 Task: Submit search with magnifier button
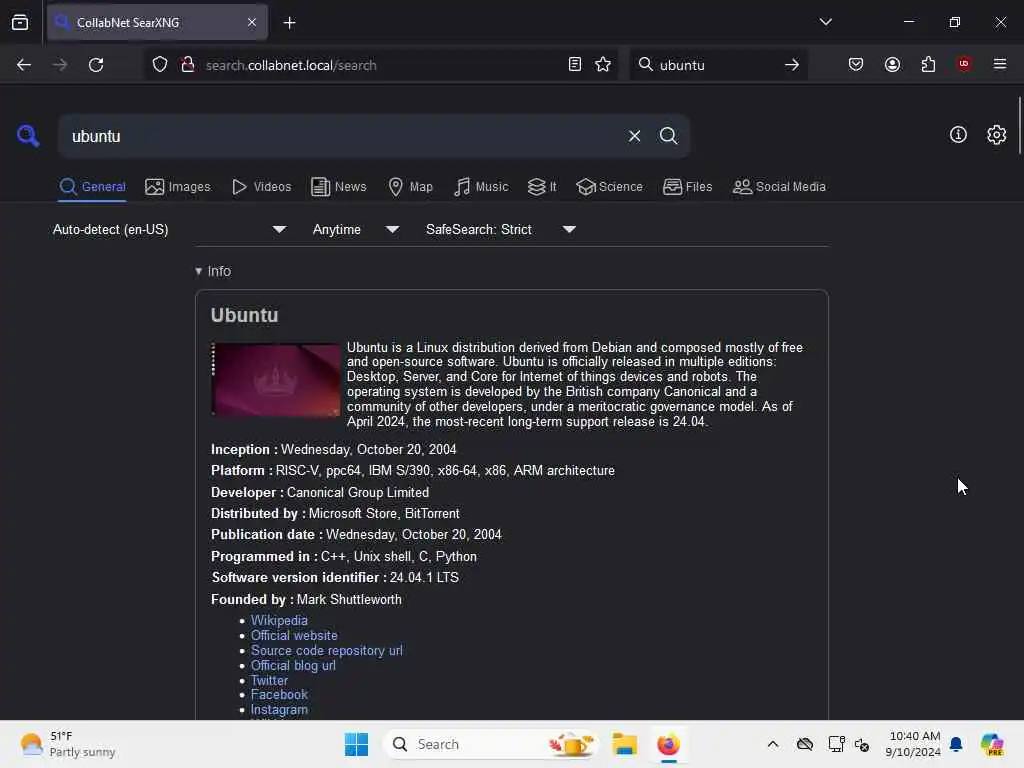(668, 136)
